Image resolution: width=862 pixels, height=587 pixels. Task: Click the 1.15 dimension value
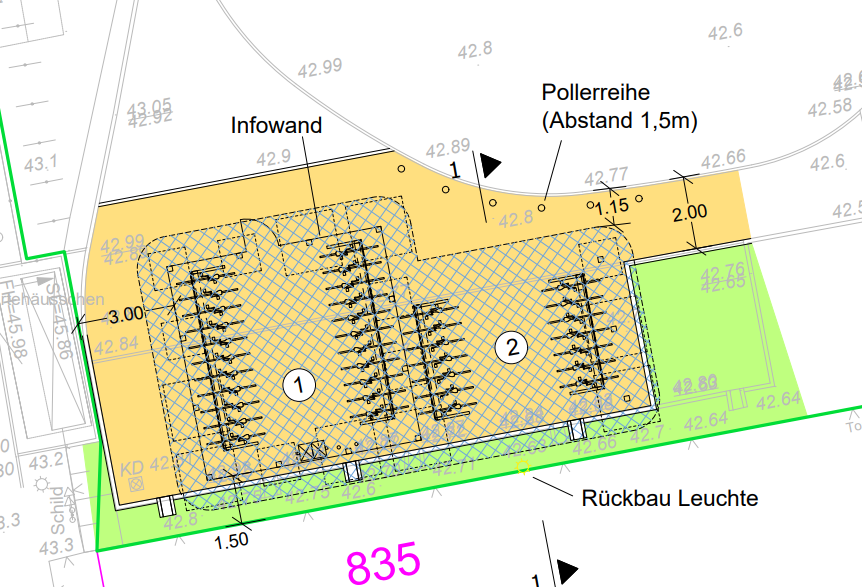click(611, 209)
